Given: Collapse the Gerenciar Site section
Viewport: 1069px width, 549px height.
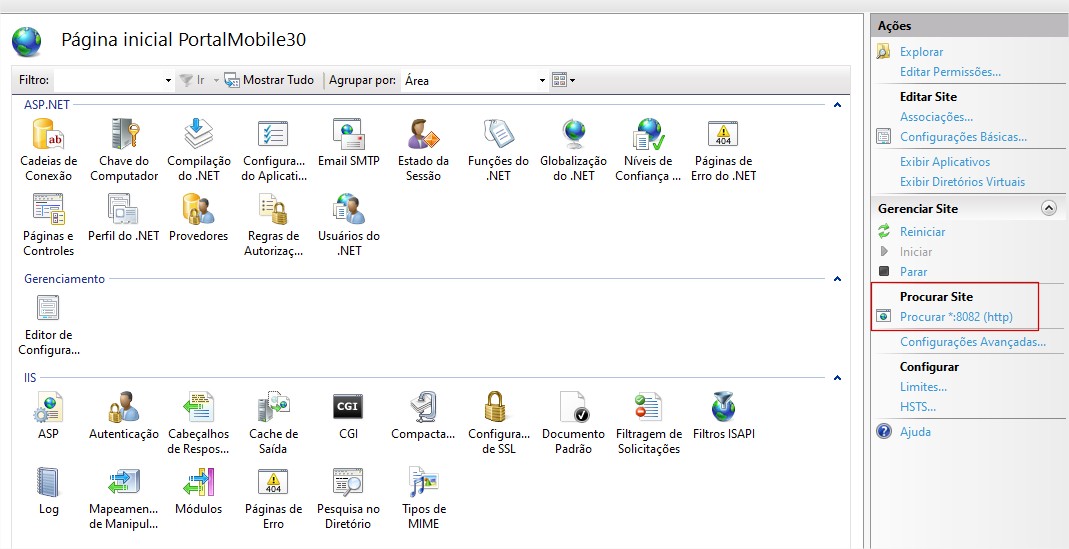Looking at the screenshot, I should [1049, 209].
